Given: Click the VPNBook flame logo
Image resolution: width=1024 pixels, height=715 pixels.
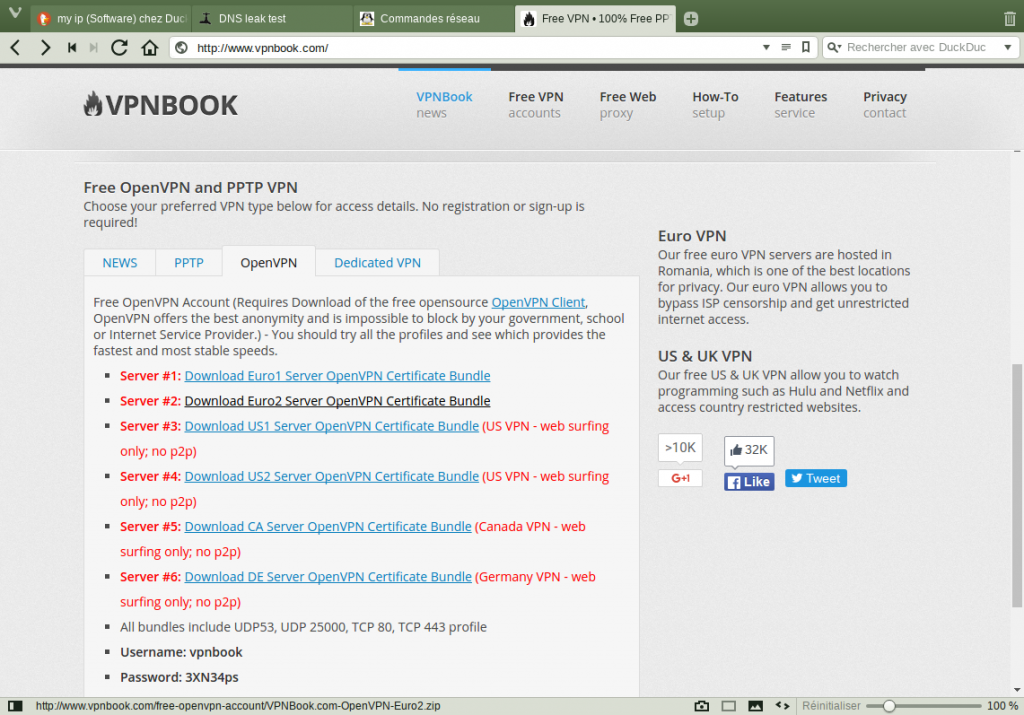Looking at the screenshot, I should tap(161, 104).
